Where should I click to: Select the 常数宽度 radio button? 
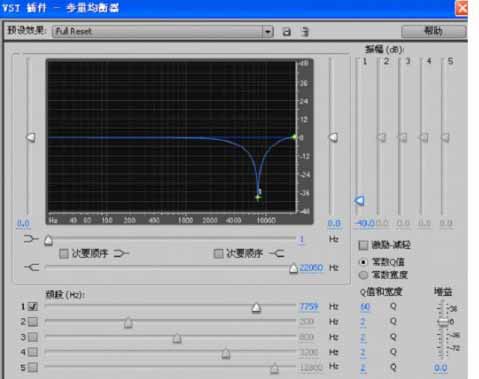[363, 275]
